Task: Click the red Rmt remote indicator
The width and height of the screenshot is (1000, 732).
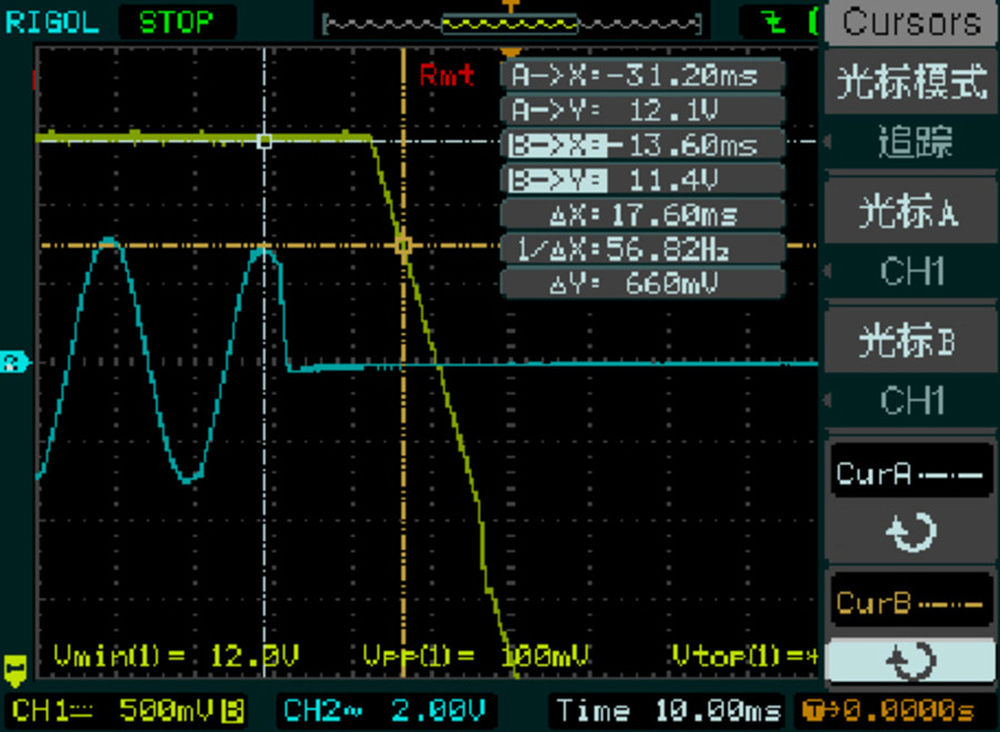Action: click(x=446, y=75)
